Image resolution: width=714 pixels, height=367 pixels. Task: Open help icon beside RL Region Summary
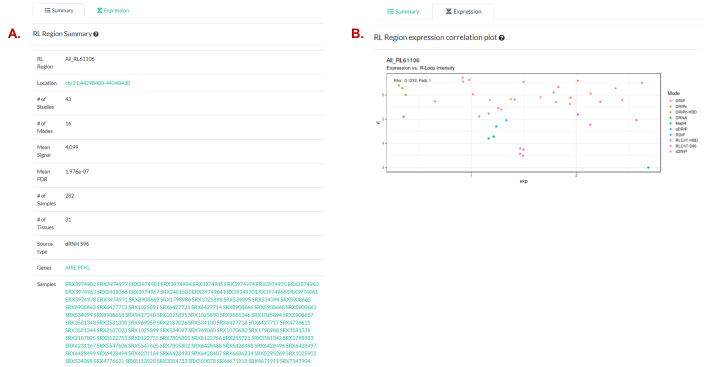click(96, 34)
